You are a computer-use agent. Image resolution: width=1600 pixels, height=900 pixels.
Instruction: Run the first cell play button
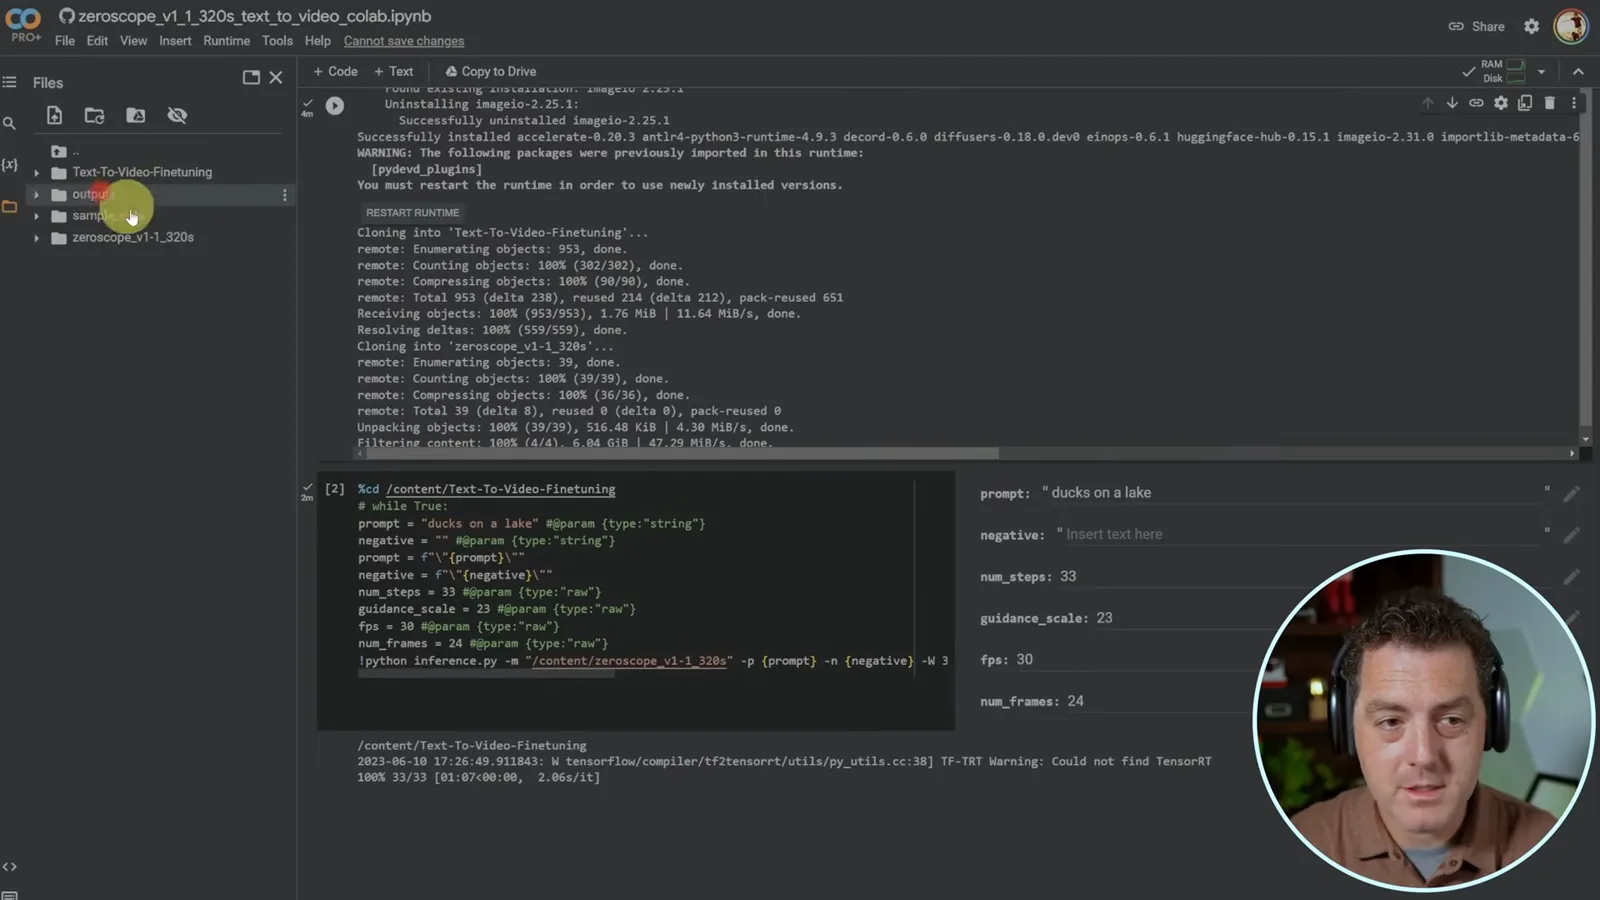[335, 105]
